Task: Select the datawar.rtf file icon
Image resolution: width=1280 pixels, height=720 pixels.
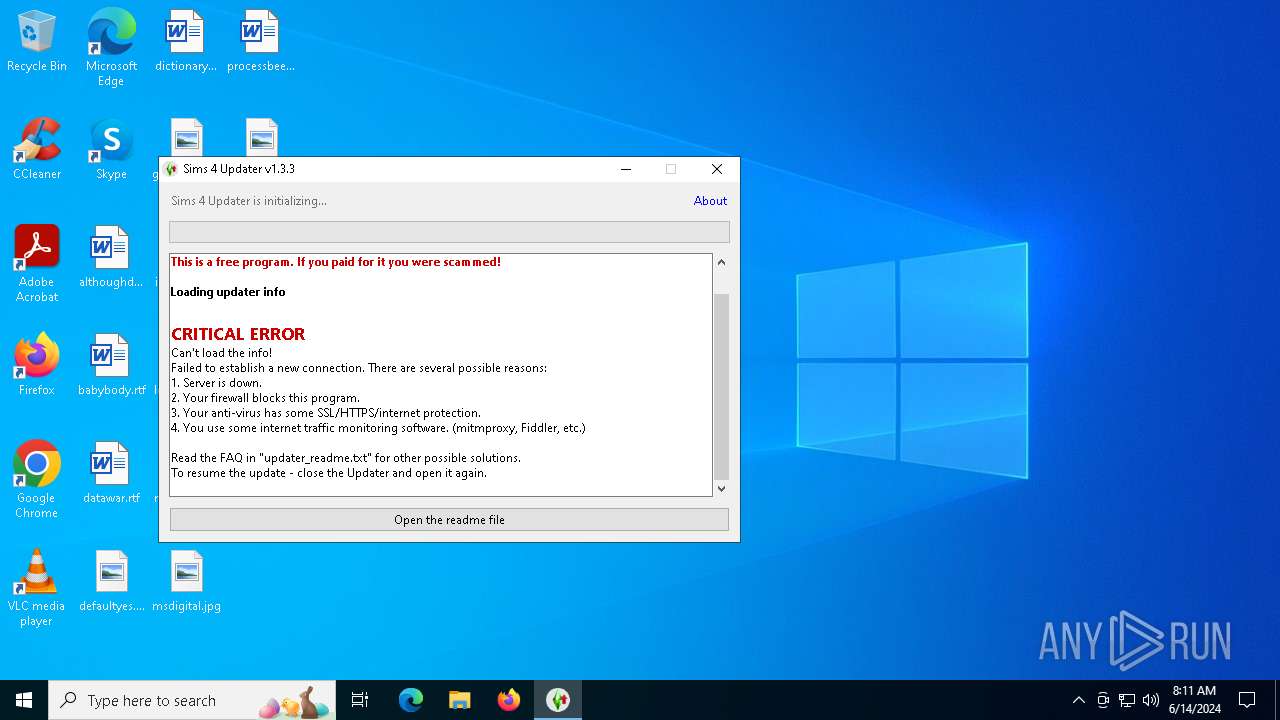Action: [x=111, y=474]
